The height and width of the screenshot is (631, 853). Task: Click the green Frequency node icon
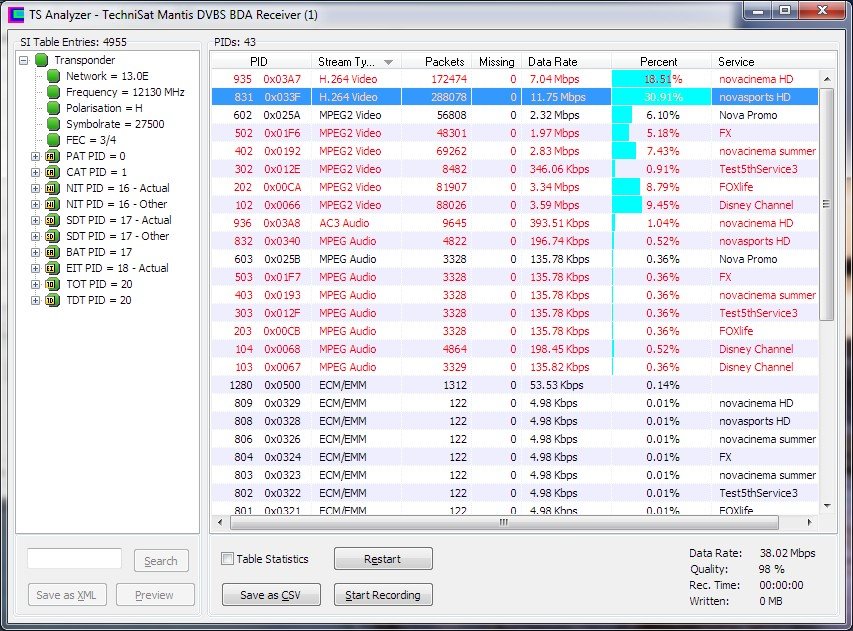[x=52, y=92]
